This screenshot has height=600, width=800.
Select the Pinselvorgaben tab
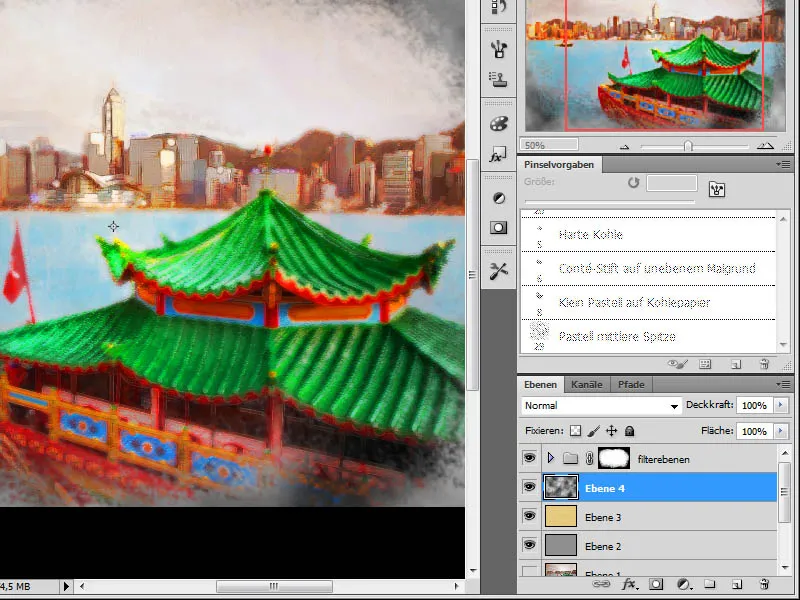[x=559, y=164]
